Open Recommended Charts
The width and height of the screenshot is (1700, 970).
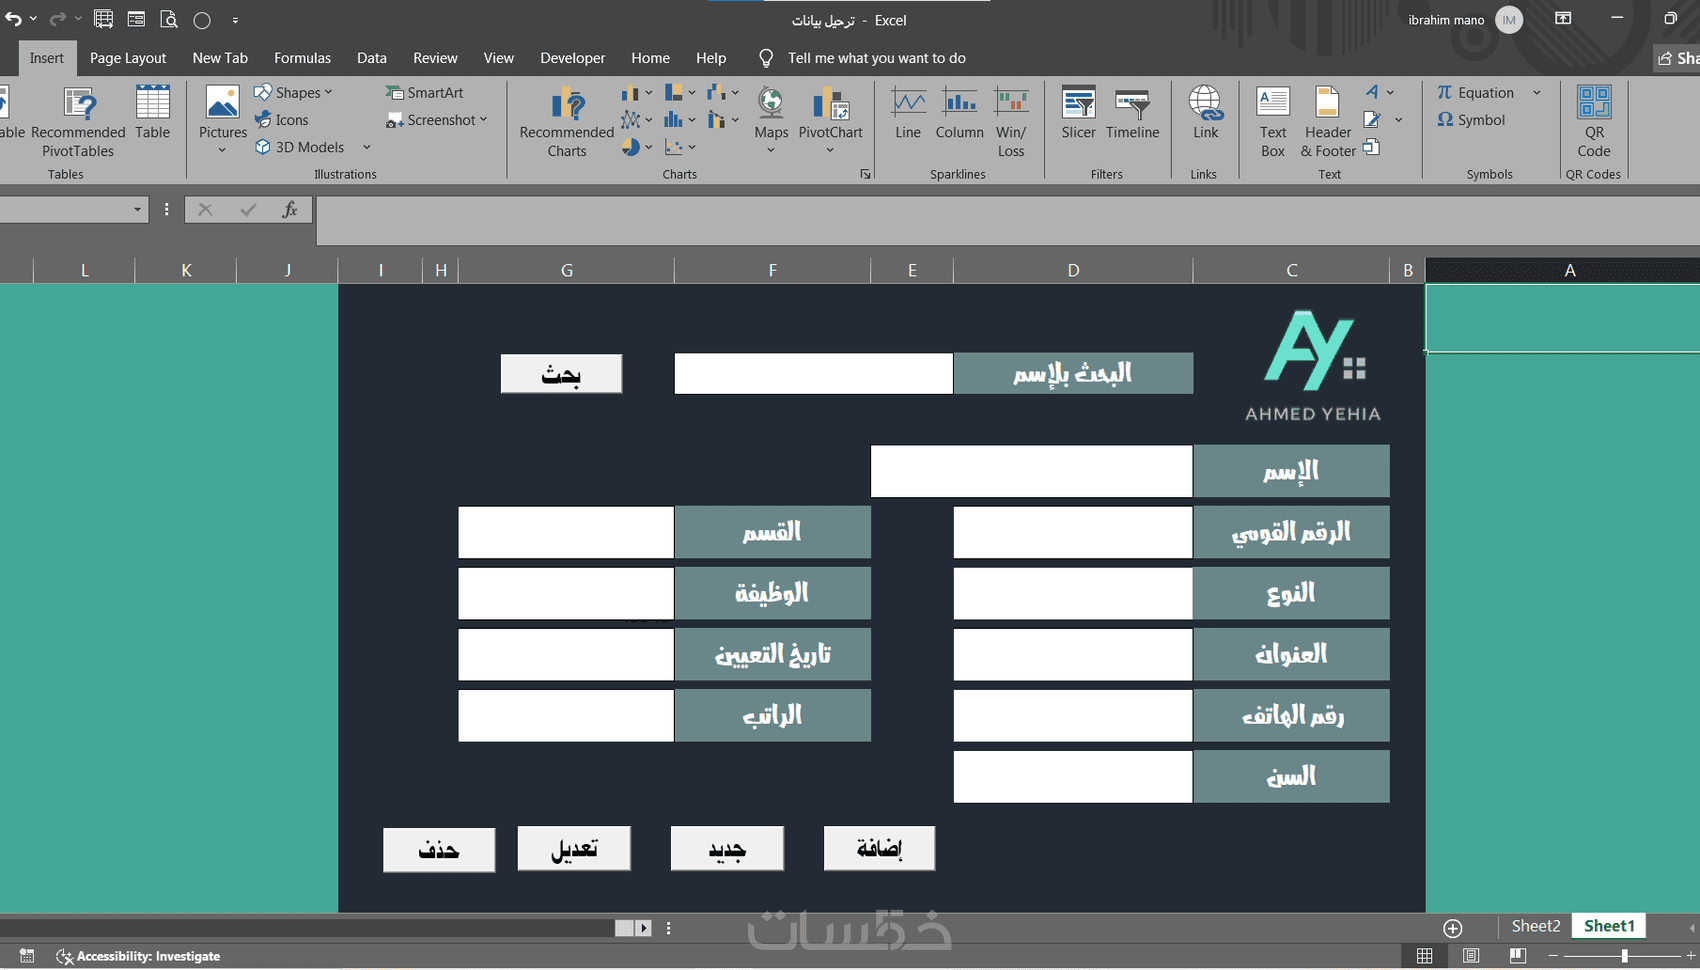[x=567, y=122]
